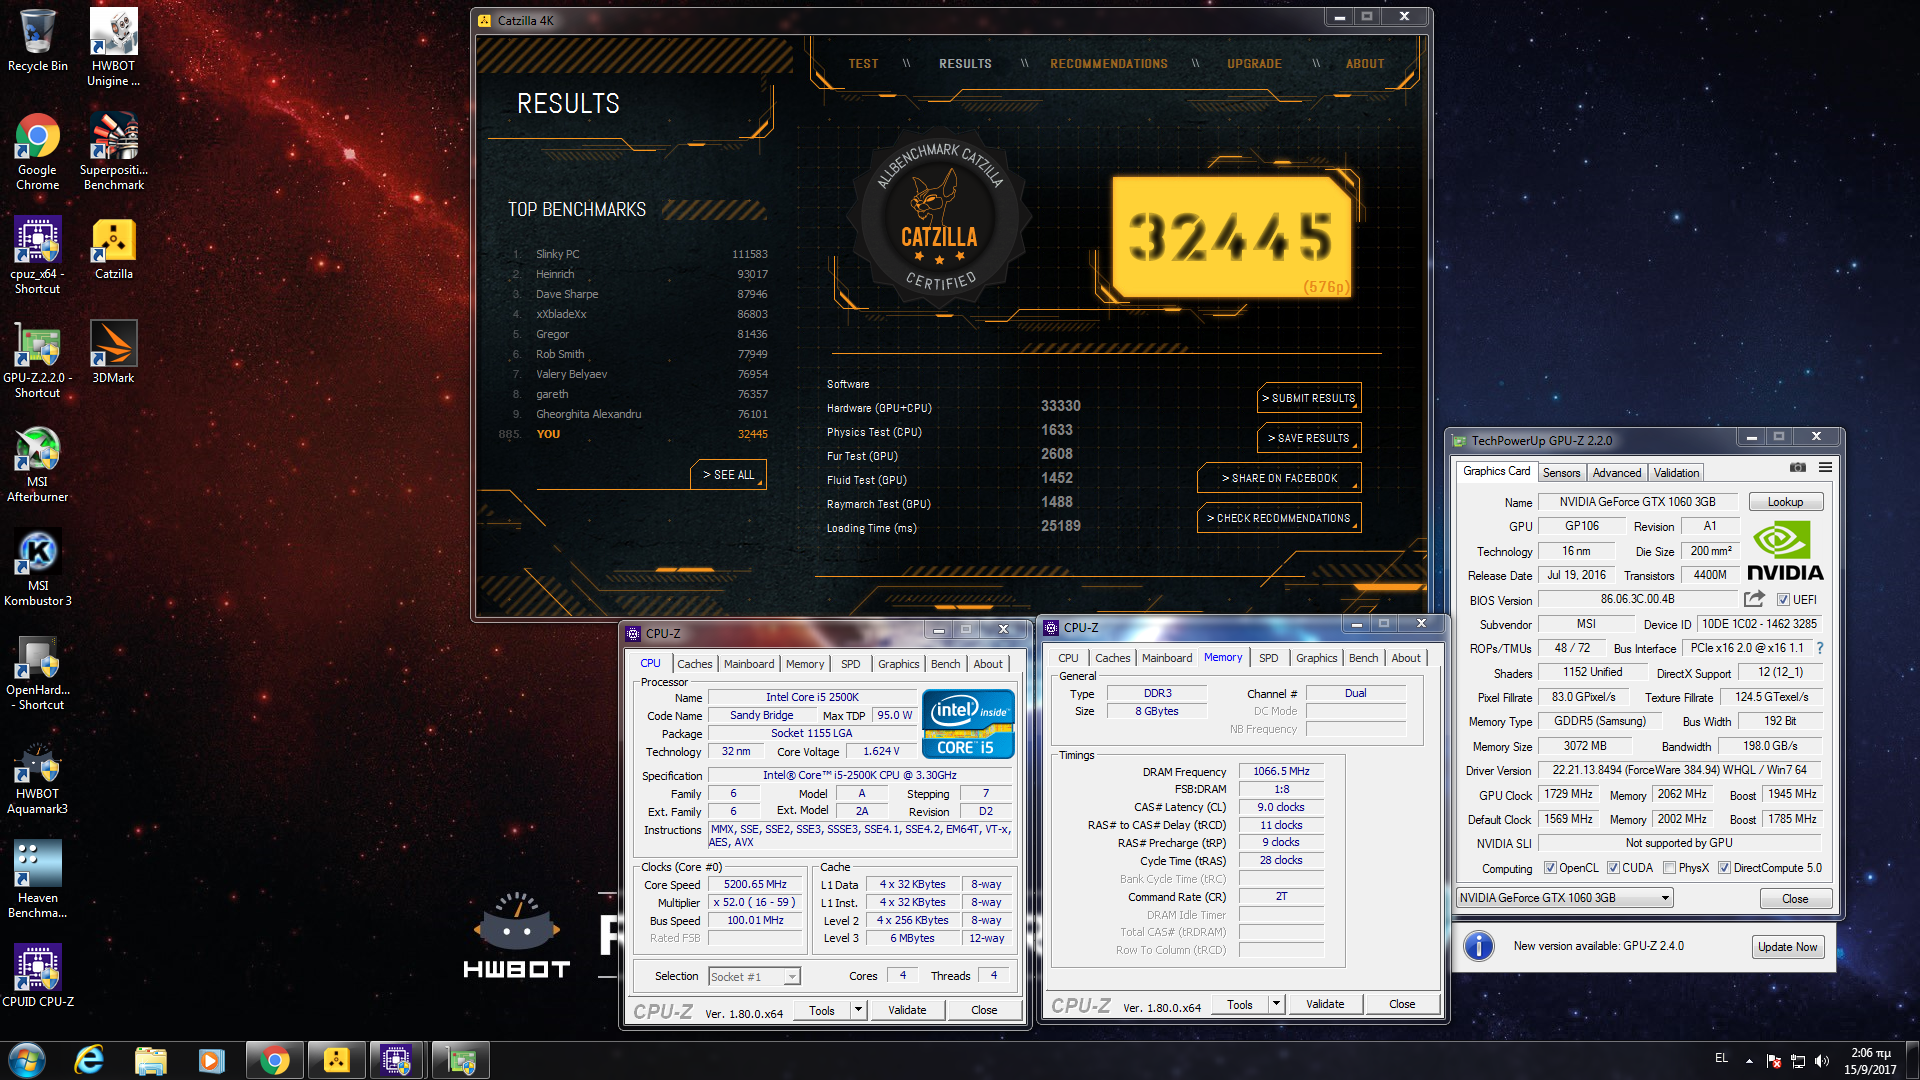Open GPU-Z.2.2.0 Shortcut on desktop
Image resolution: width=1920 pixels, height=1080 pixels.
tap(38, 359)
